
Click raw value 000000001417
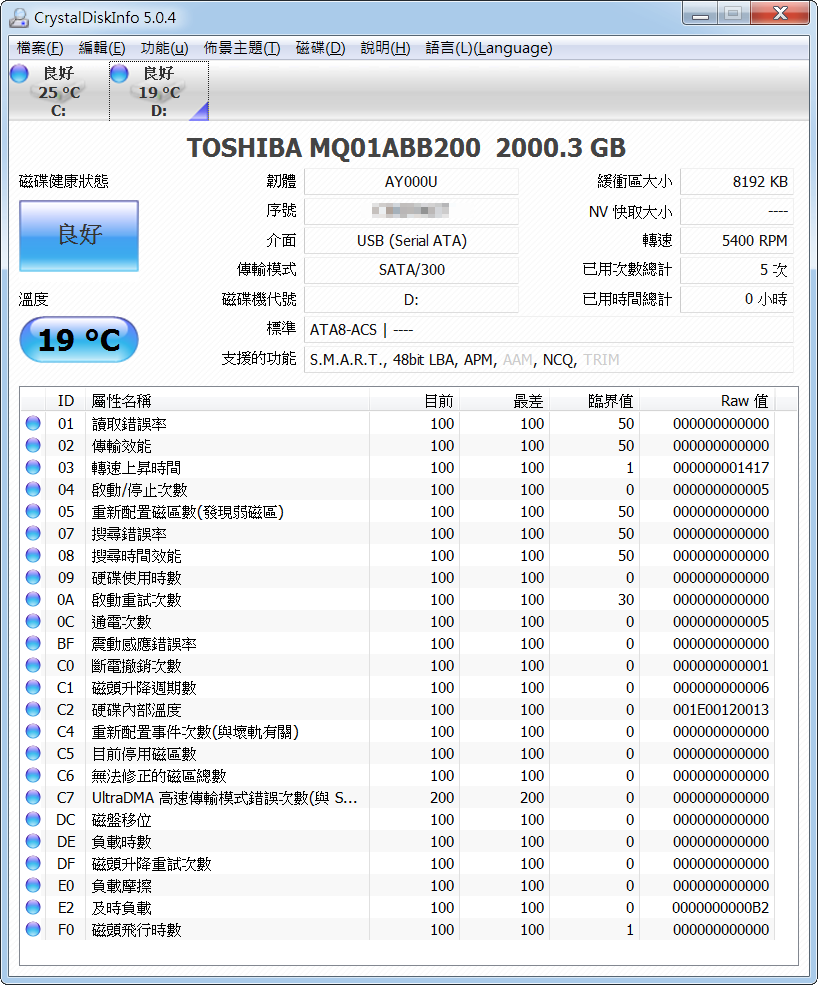pos(721,467)
